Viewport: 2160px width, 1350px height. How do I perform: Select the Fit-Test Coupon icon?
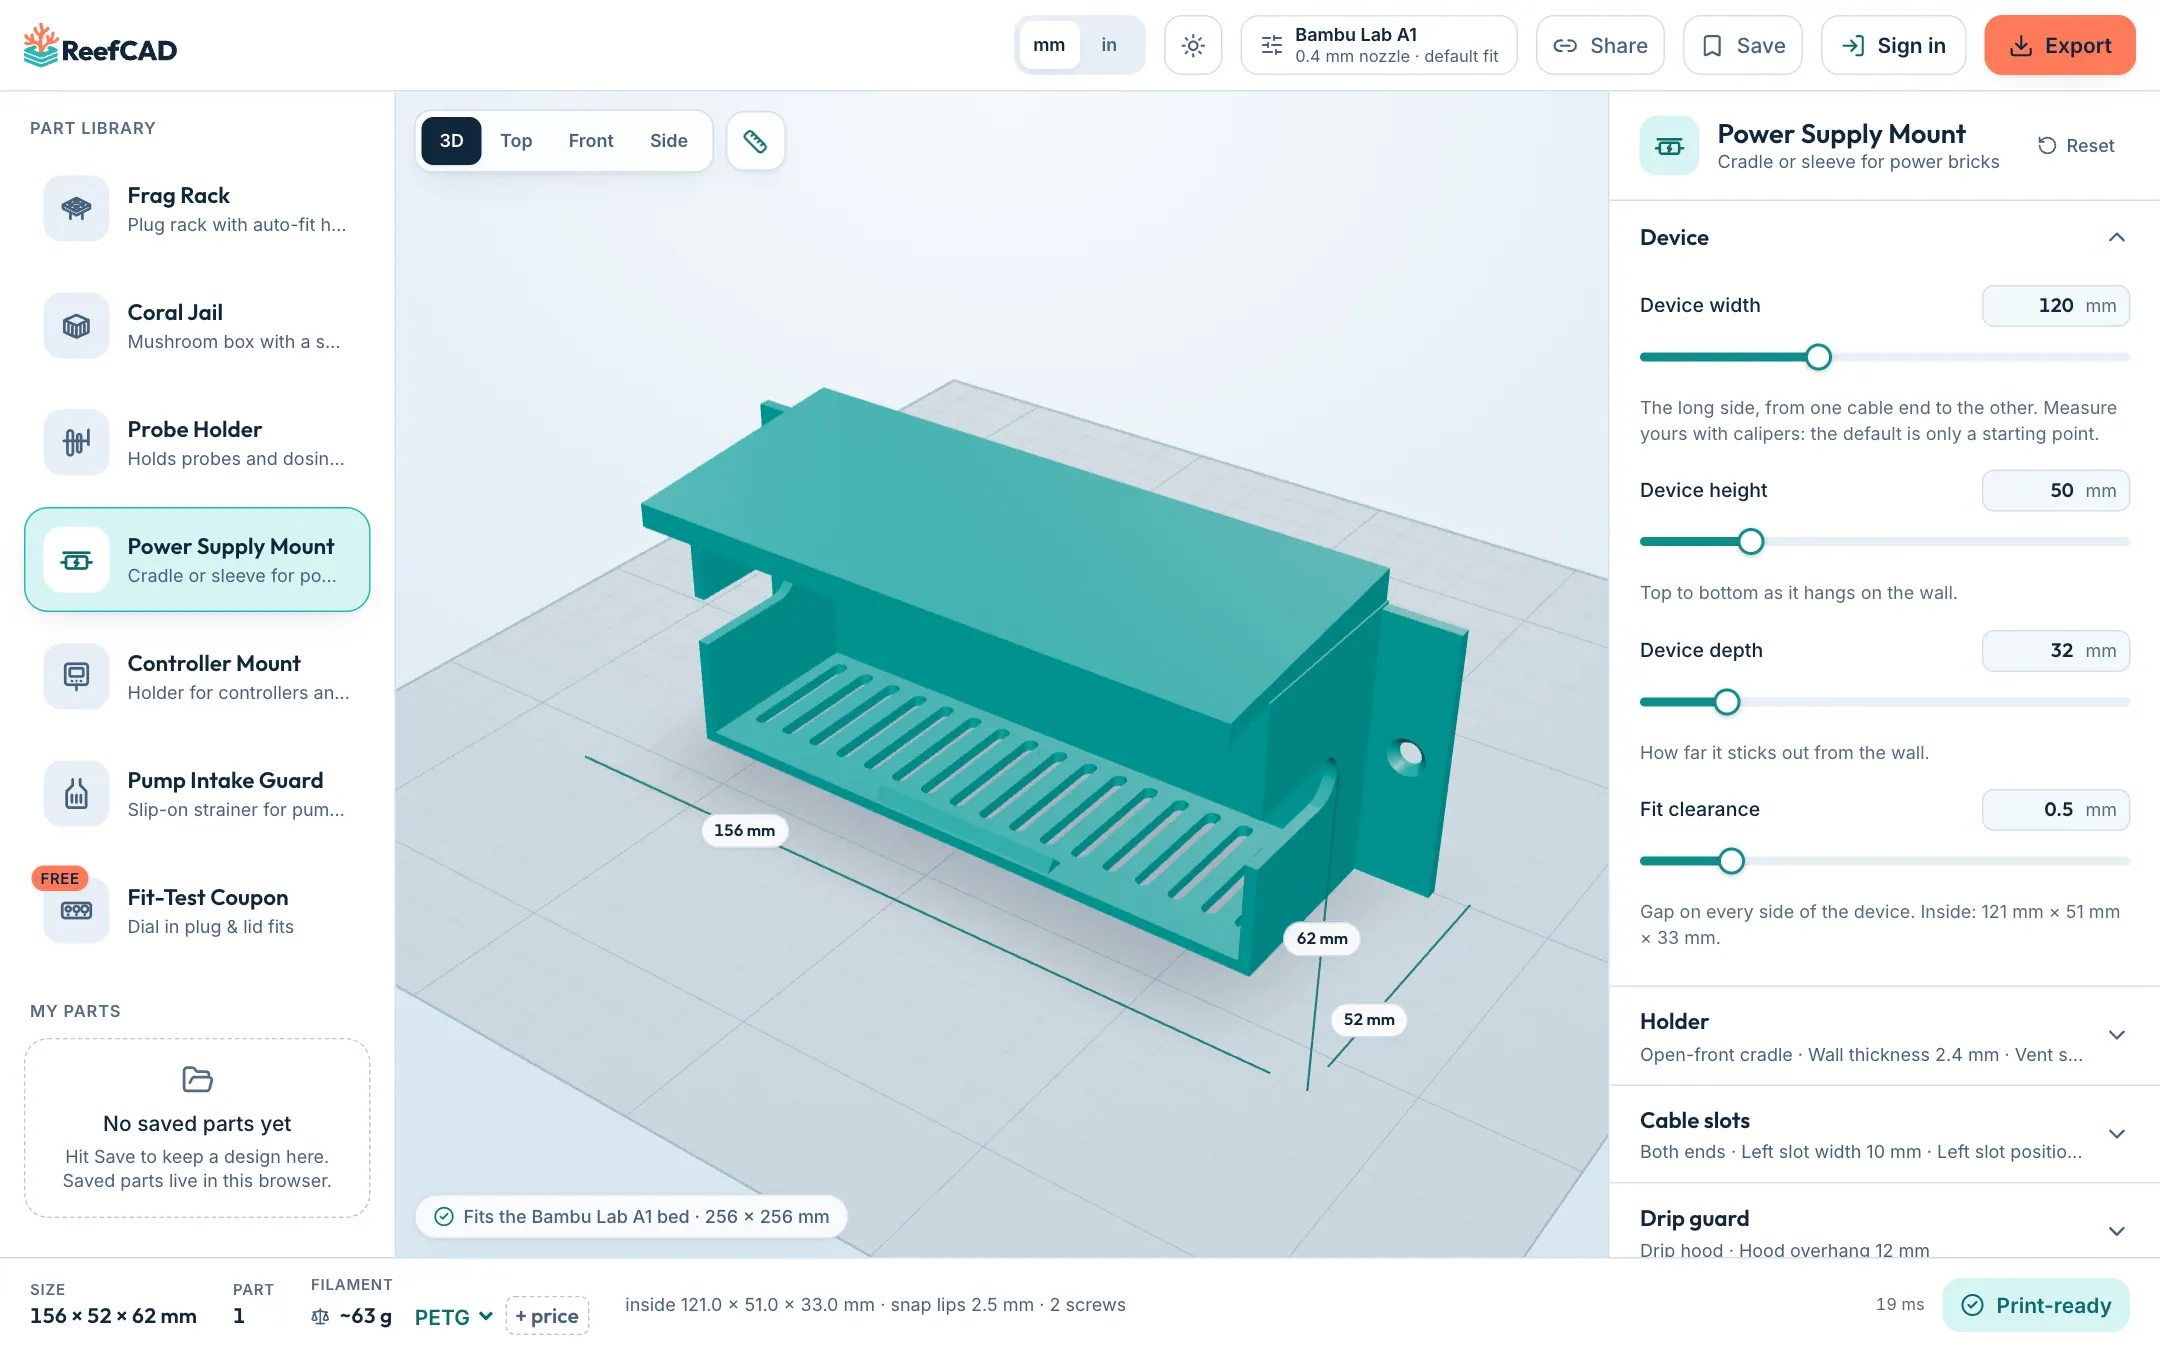76,910
